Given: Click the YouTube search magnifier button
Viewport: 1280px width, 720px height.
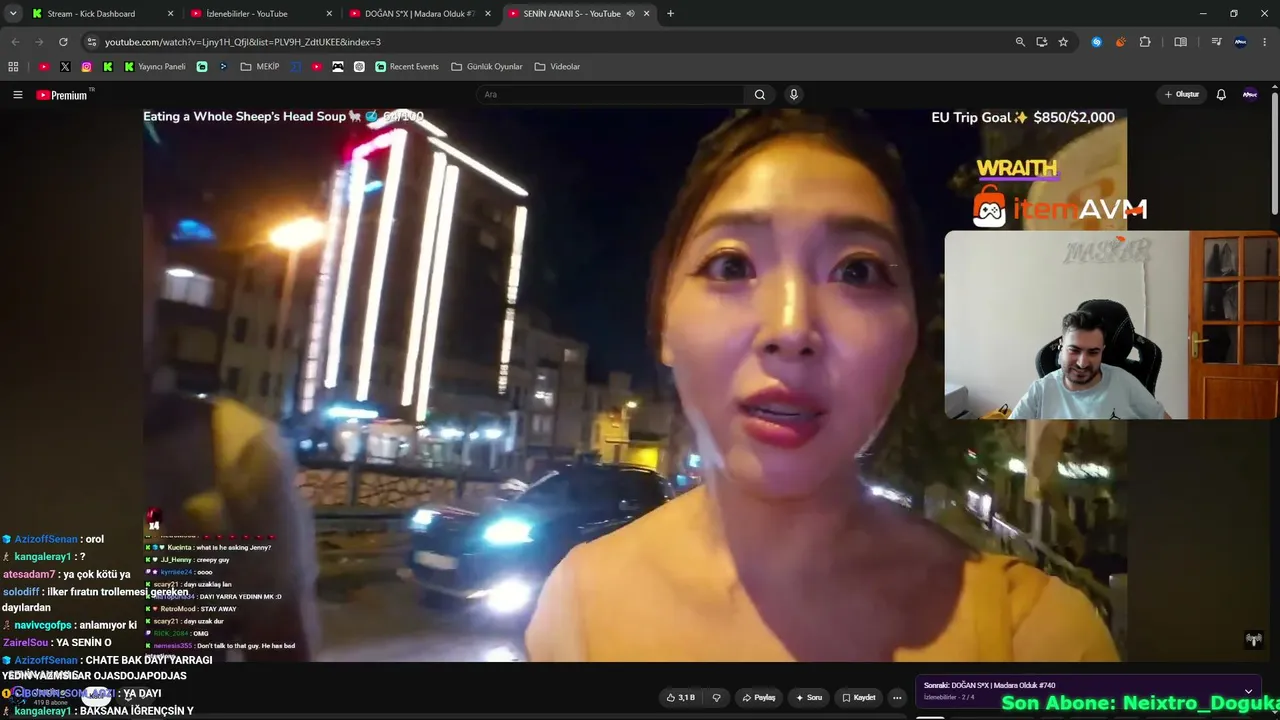Looking at the screenshot, I should [760, 95].
